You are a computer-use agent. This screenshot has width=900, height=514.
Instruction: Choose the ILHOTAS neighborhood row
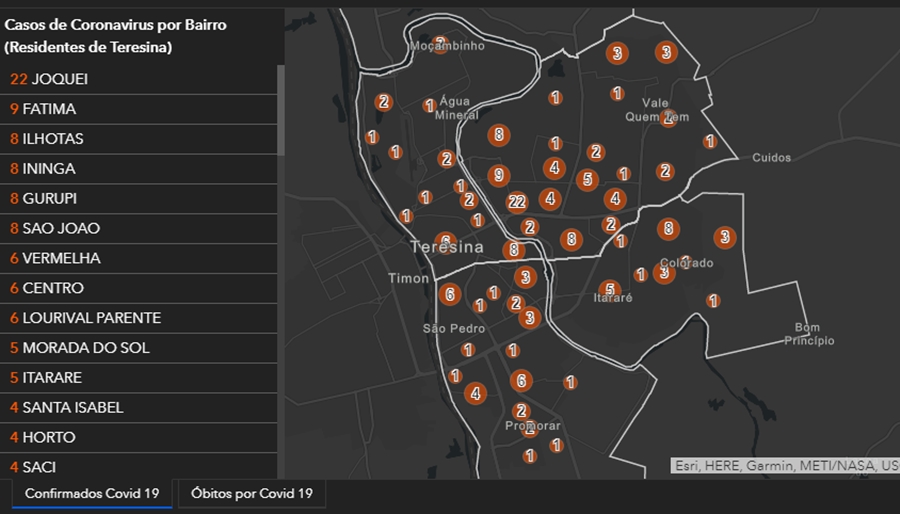pos(138,139)
